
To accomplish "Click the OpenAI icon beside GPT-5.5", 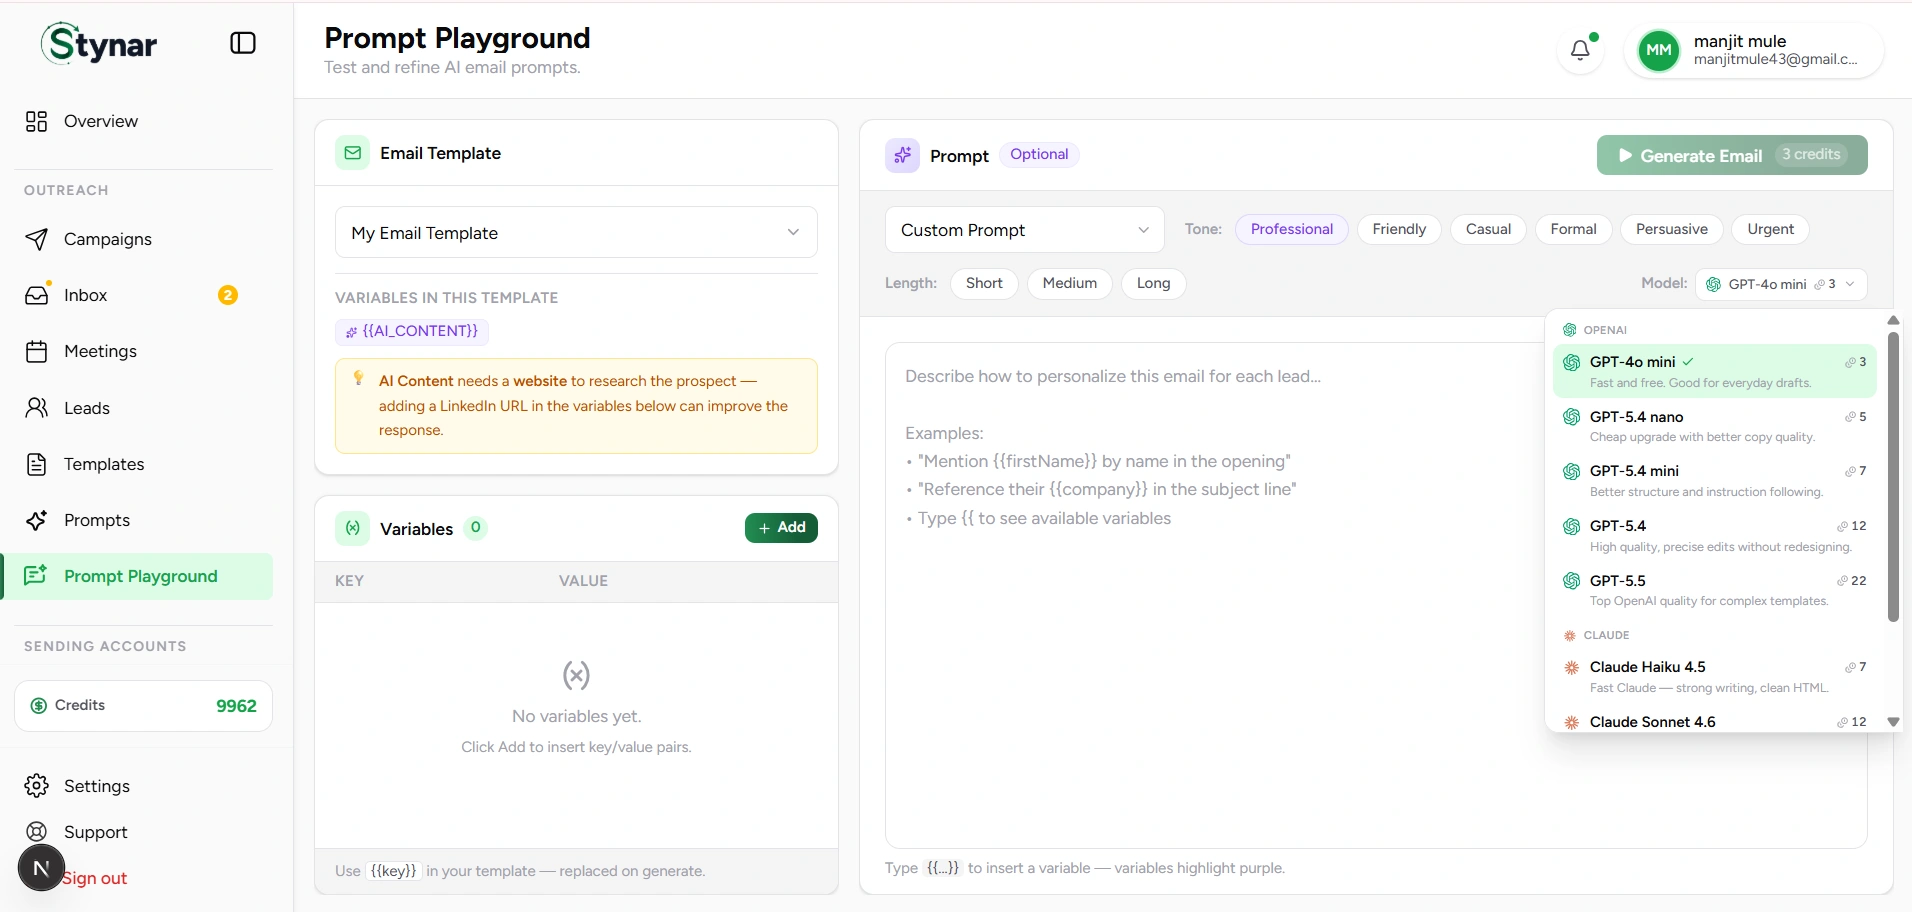I will click(x=1572, y=581).
